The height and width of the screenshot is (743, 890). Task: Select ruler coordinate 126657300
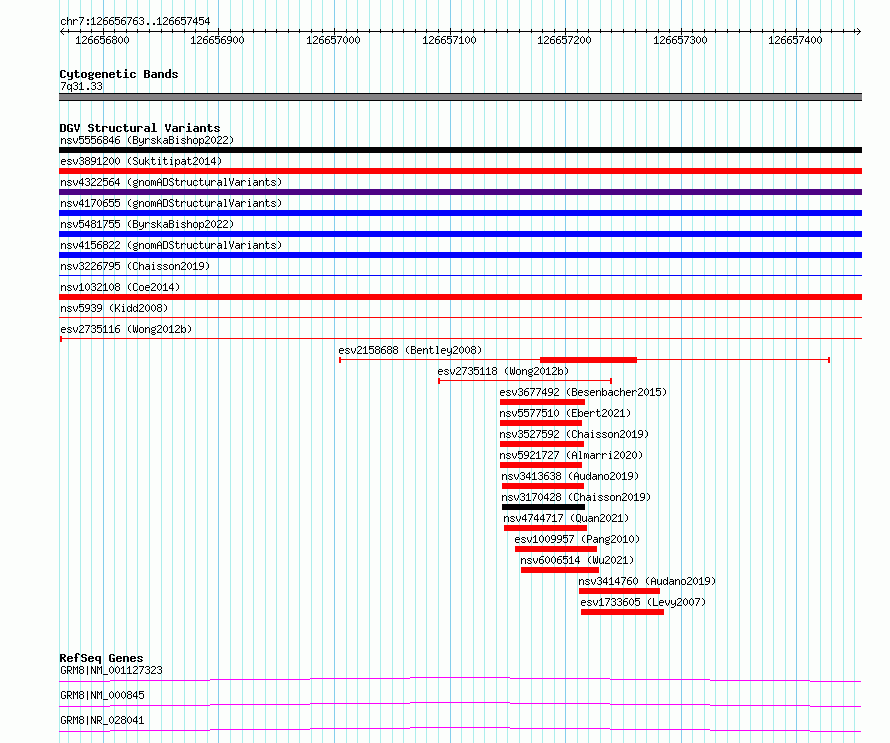680,40
